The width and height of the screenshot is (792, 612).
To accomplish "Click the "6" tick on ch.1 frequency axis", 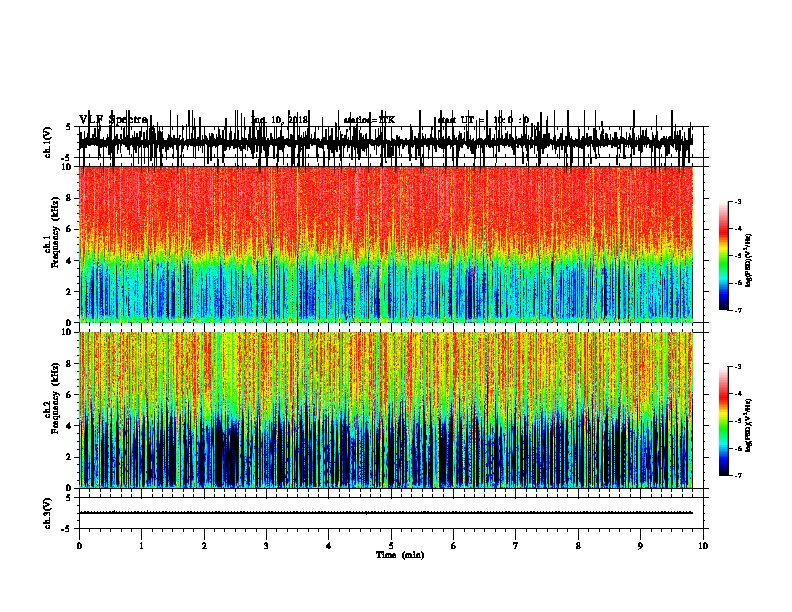I will (x=69, y=229).
